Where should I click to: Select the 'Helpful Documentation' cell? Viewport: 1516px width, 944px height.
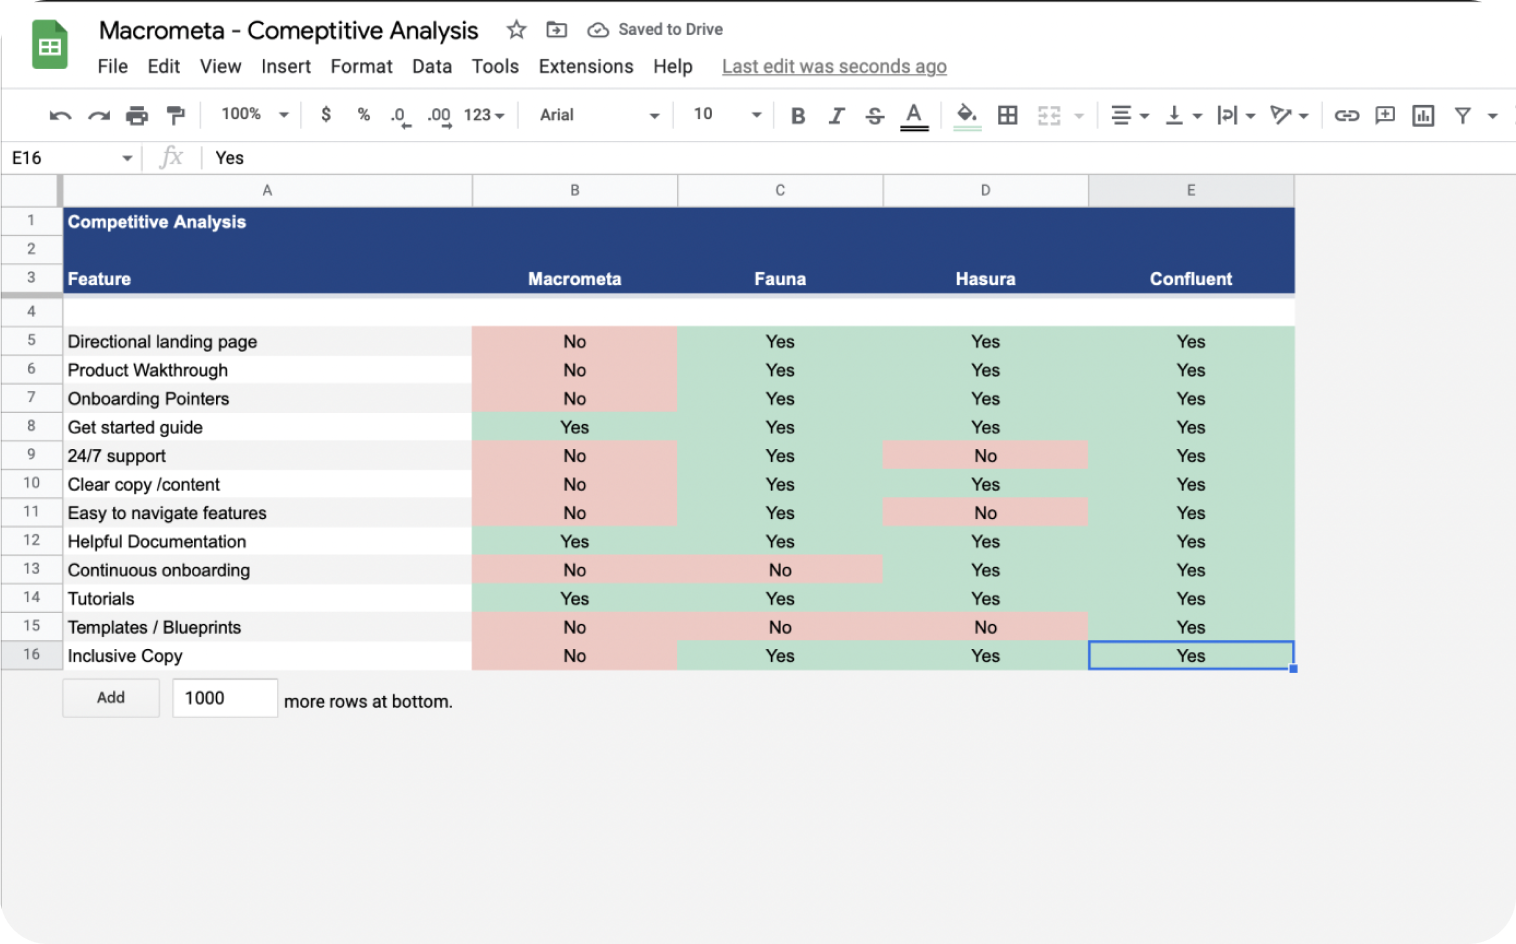(267, 541)
